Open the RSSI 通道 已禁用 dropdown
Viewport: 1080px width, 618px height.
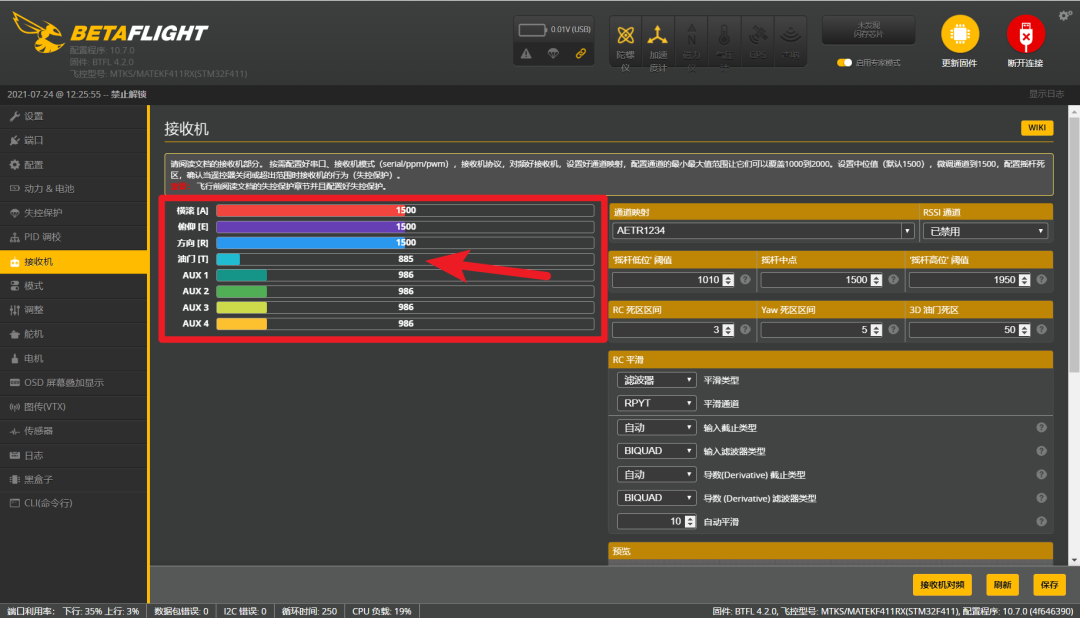[986, 231]
